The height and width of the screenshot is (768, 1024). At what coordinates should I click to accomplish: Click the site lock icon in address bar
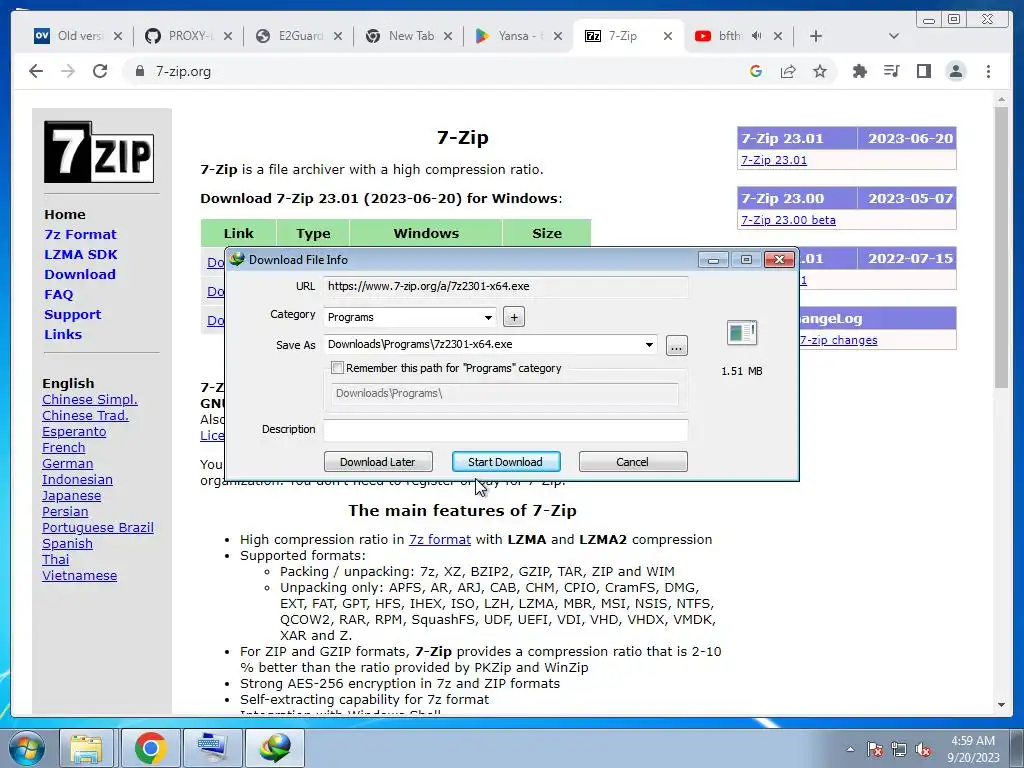point(139,71)
